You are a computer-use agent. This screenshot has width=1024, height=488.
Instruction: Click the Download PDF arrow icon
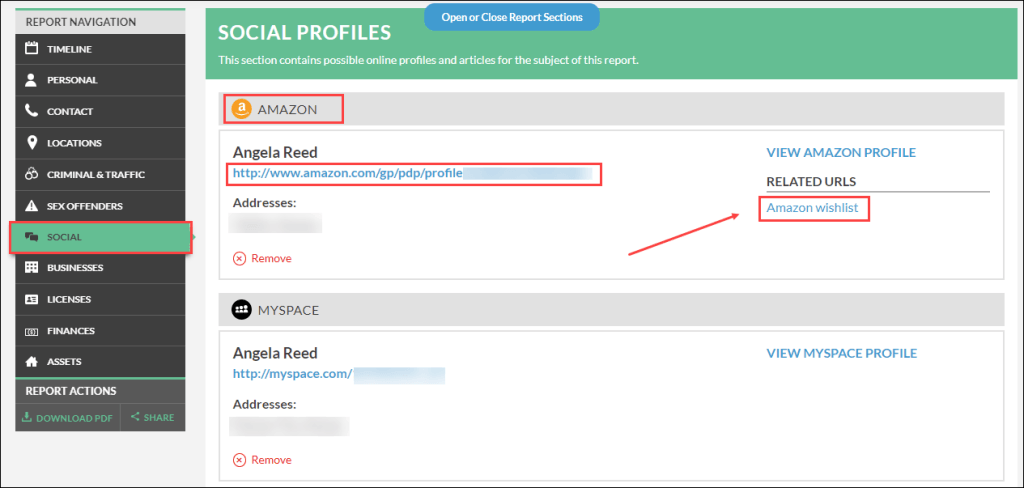click(x=27, y=417)
